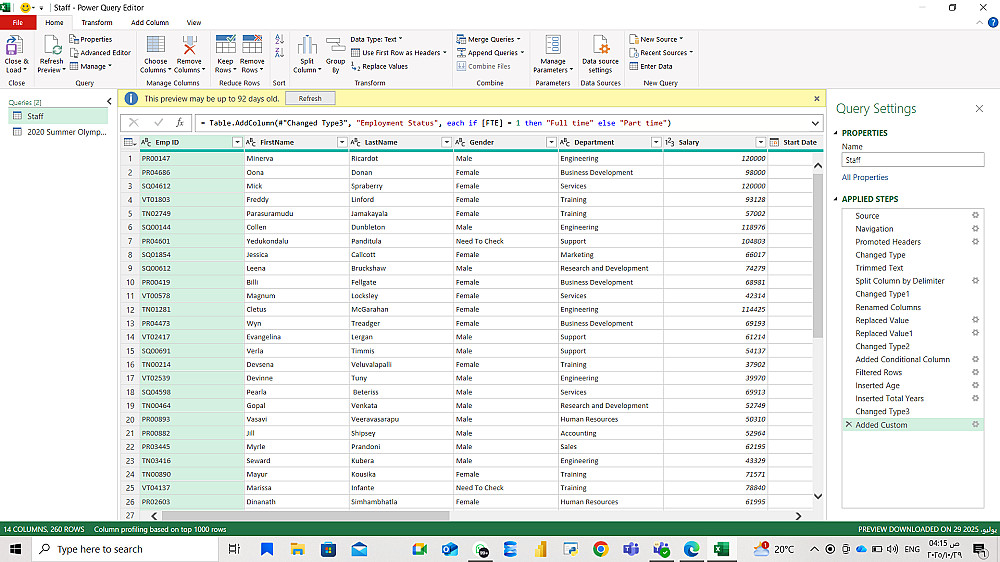1000x562 pixels.
Task: Click the Refresh button in yellow banner
Action: pos(310,99)
